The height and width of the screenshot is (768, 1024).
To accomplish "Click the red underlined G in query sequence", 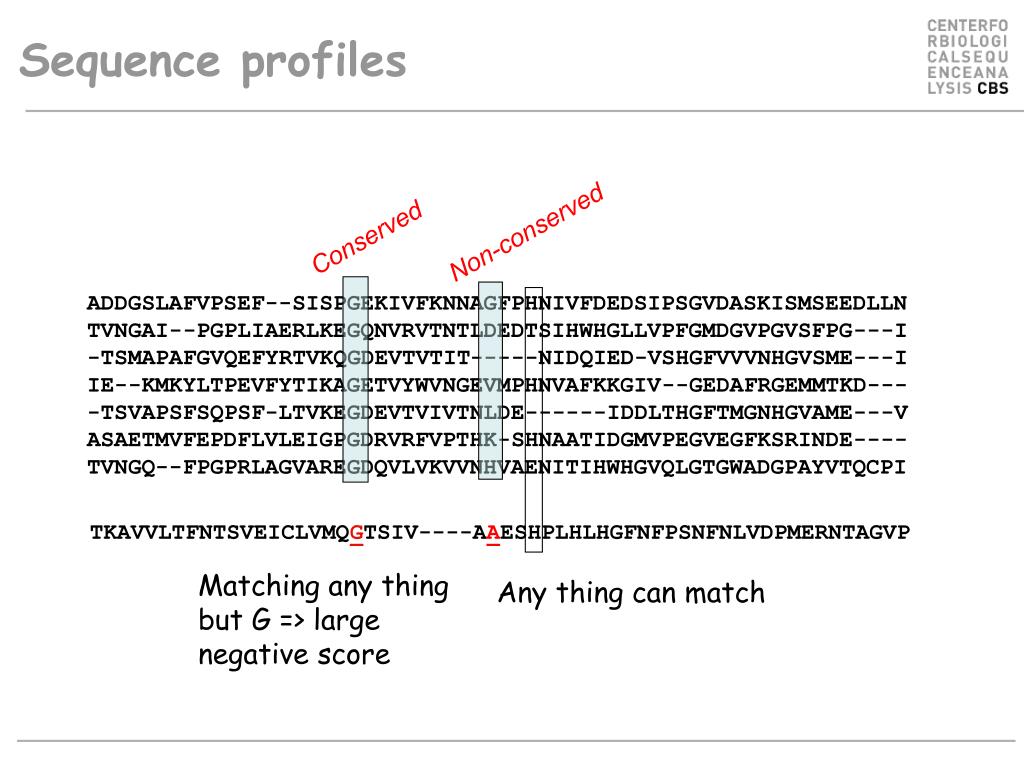I will (357, 534).
